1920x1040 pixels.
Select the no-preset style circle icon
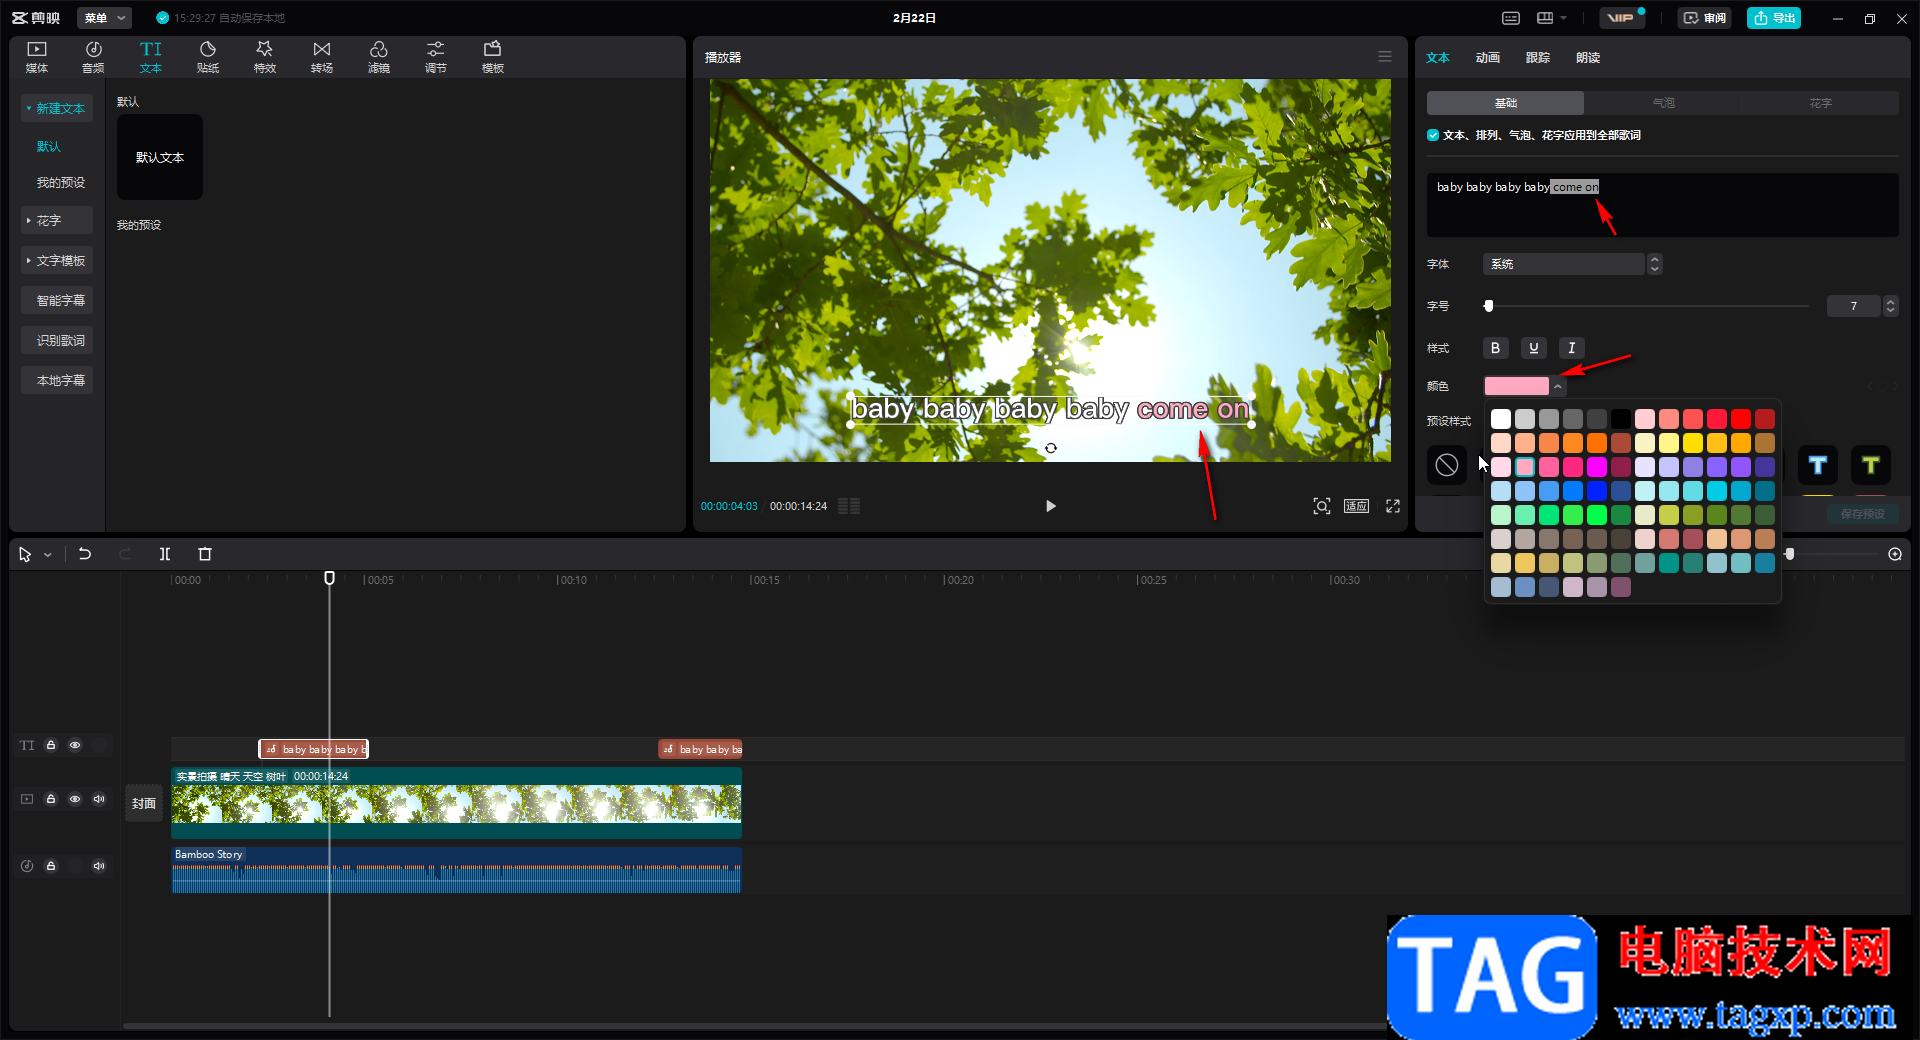point(1447,465)
